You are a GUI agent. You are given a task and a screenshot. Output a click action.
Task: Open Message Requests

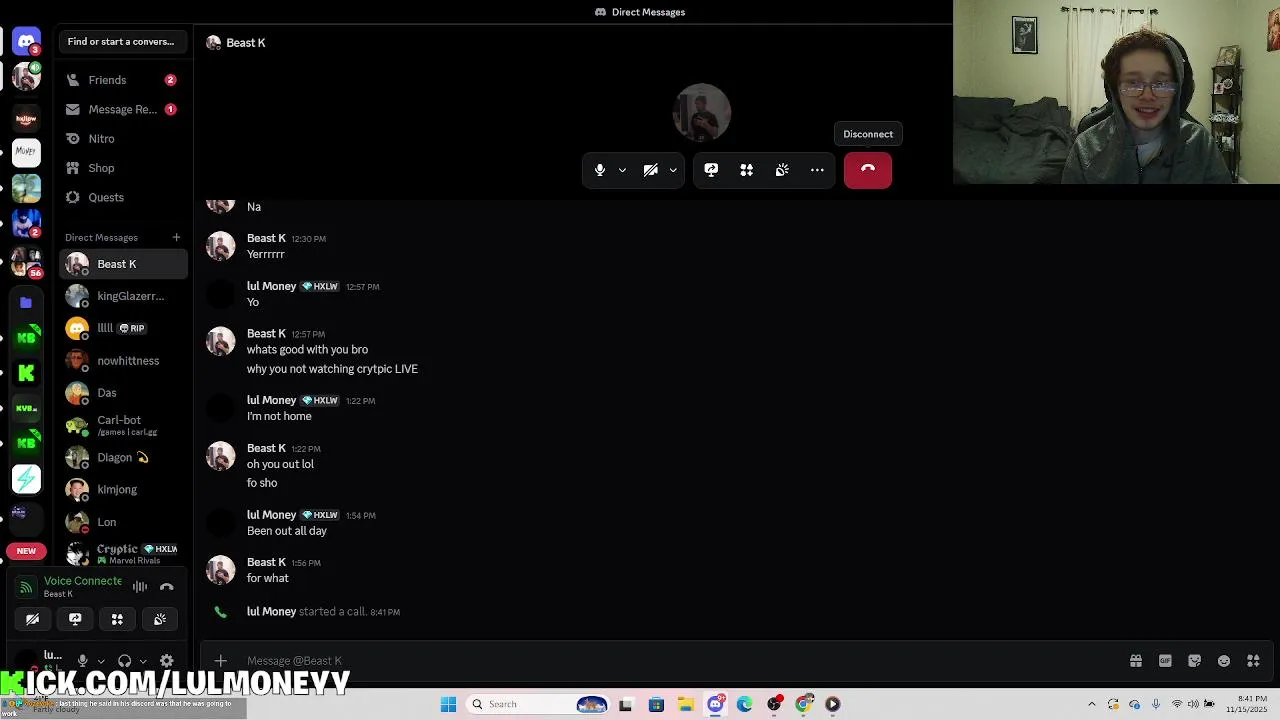pyautogui.click(x=121, y=109)
